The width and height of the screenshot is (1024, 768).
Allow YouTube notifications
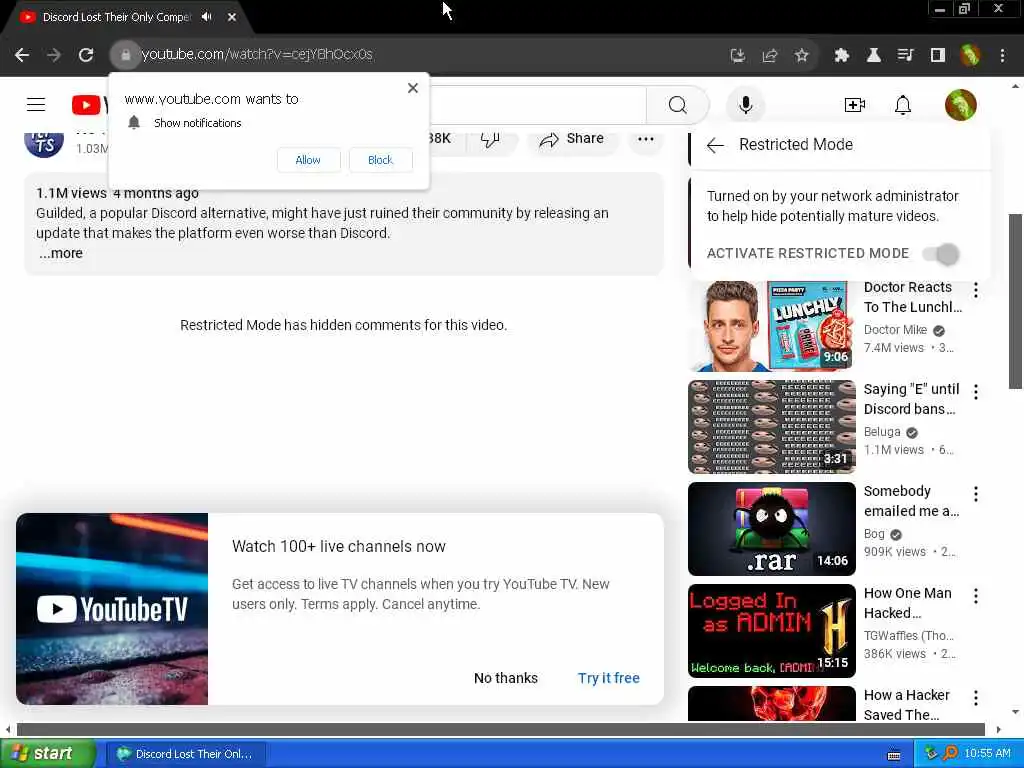tap(308, 160)
